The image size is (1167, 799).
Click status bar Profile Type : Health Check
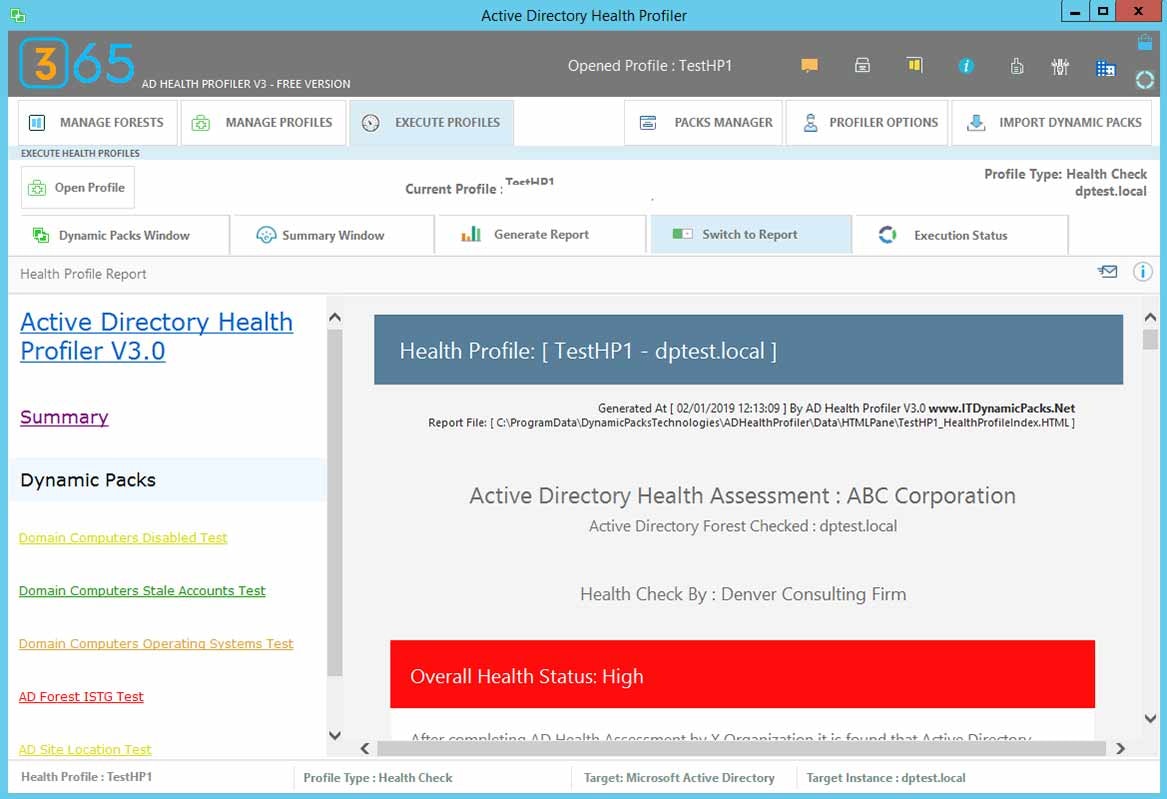(x=377, y=777)
